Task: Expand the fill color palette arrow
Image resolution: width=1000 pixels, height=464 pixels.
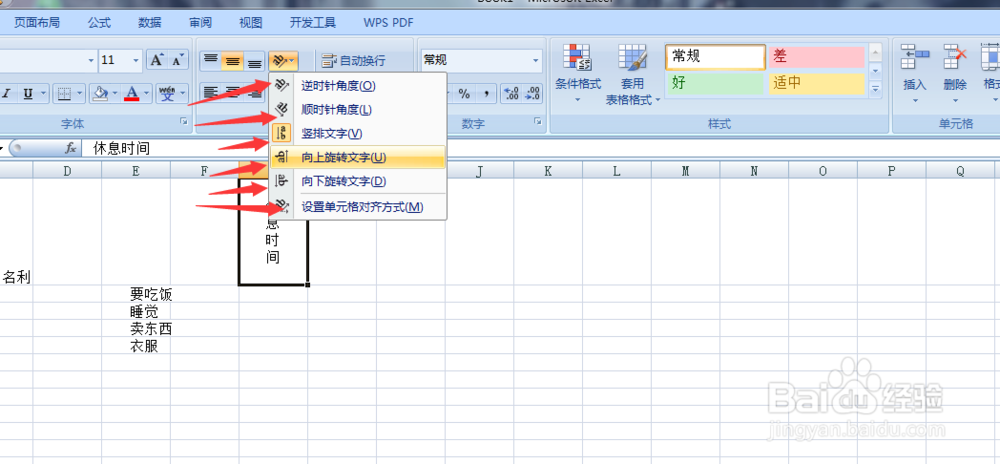Action: [x=115, y=94]
